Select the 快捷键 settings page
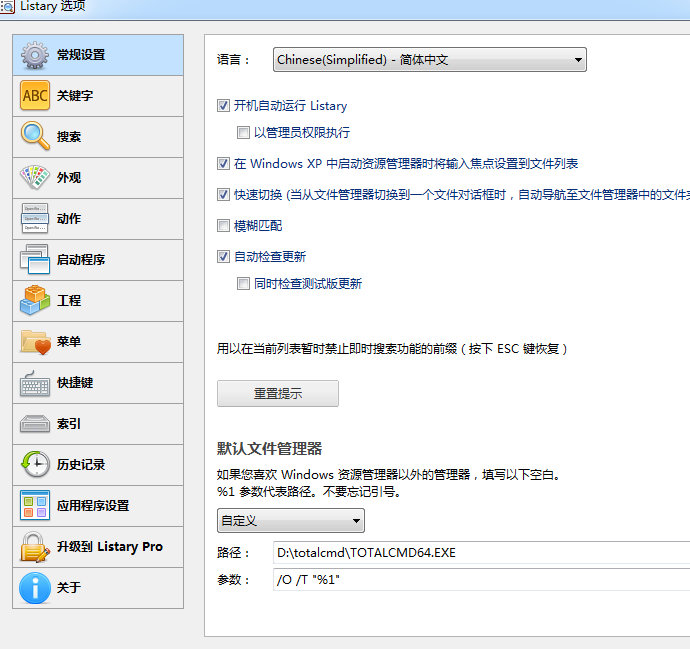This screenshot has width=690, height=649. [x=98, y=383]
